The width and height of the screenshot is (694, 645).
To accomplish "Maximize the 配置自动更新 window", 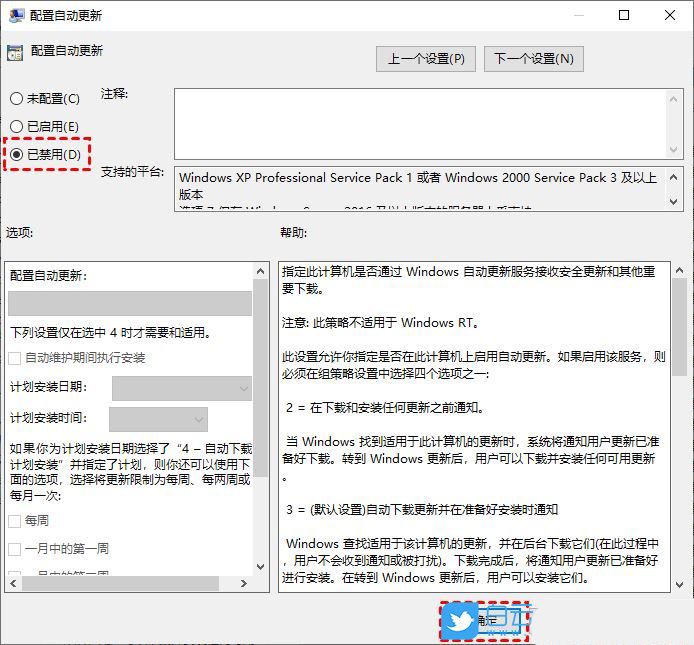I will (x=624, y=15).
